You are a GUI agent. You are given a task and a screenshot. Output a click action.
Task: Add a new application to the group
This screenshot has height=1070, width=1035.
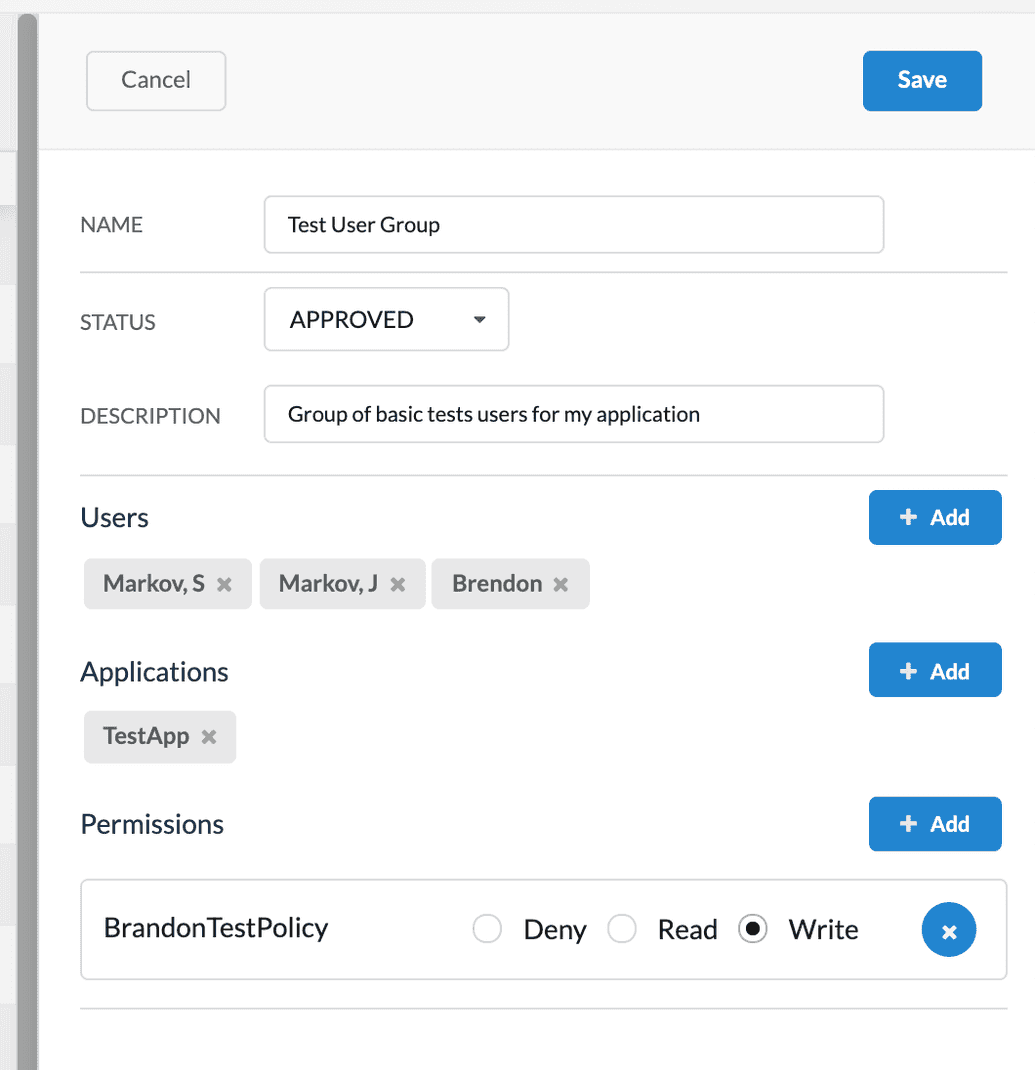934,671
